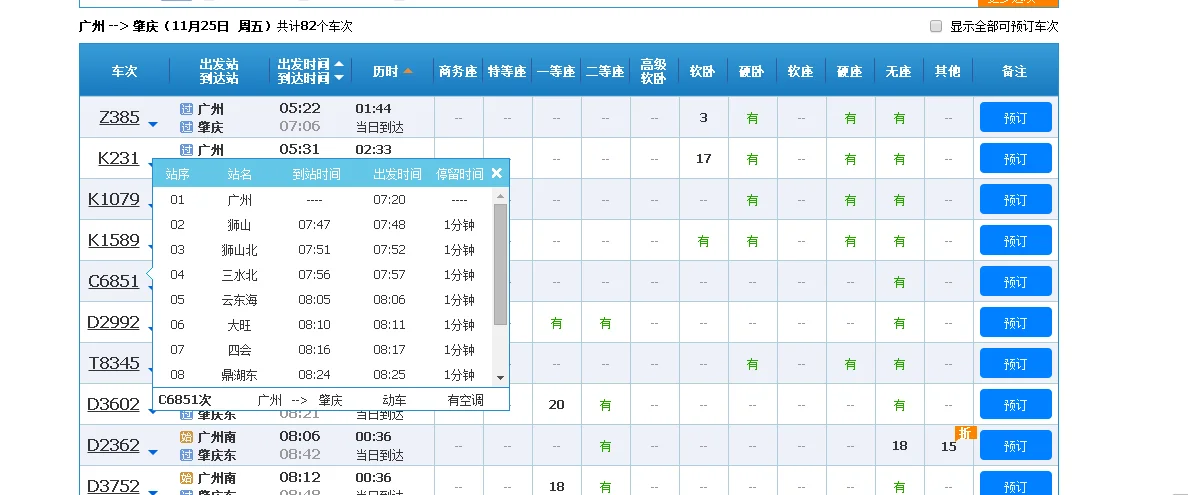Sort by 出发时间 到达时间 header
1188x495 pixels.
[x=311, y=71]
